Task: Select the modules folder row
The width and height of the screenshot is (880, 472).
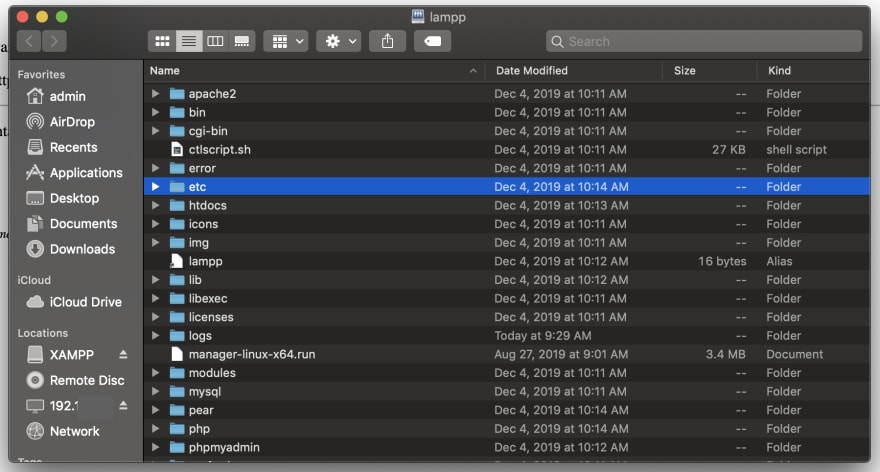Action: [x=507, y=373]
